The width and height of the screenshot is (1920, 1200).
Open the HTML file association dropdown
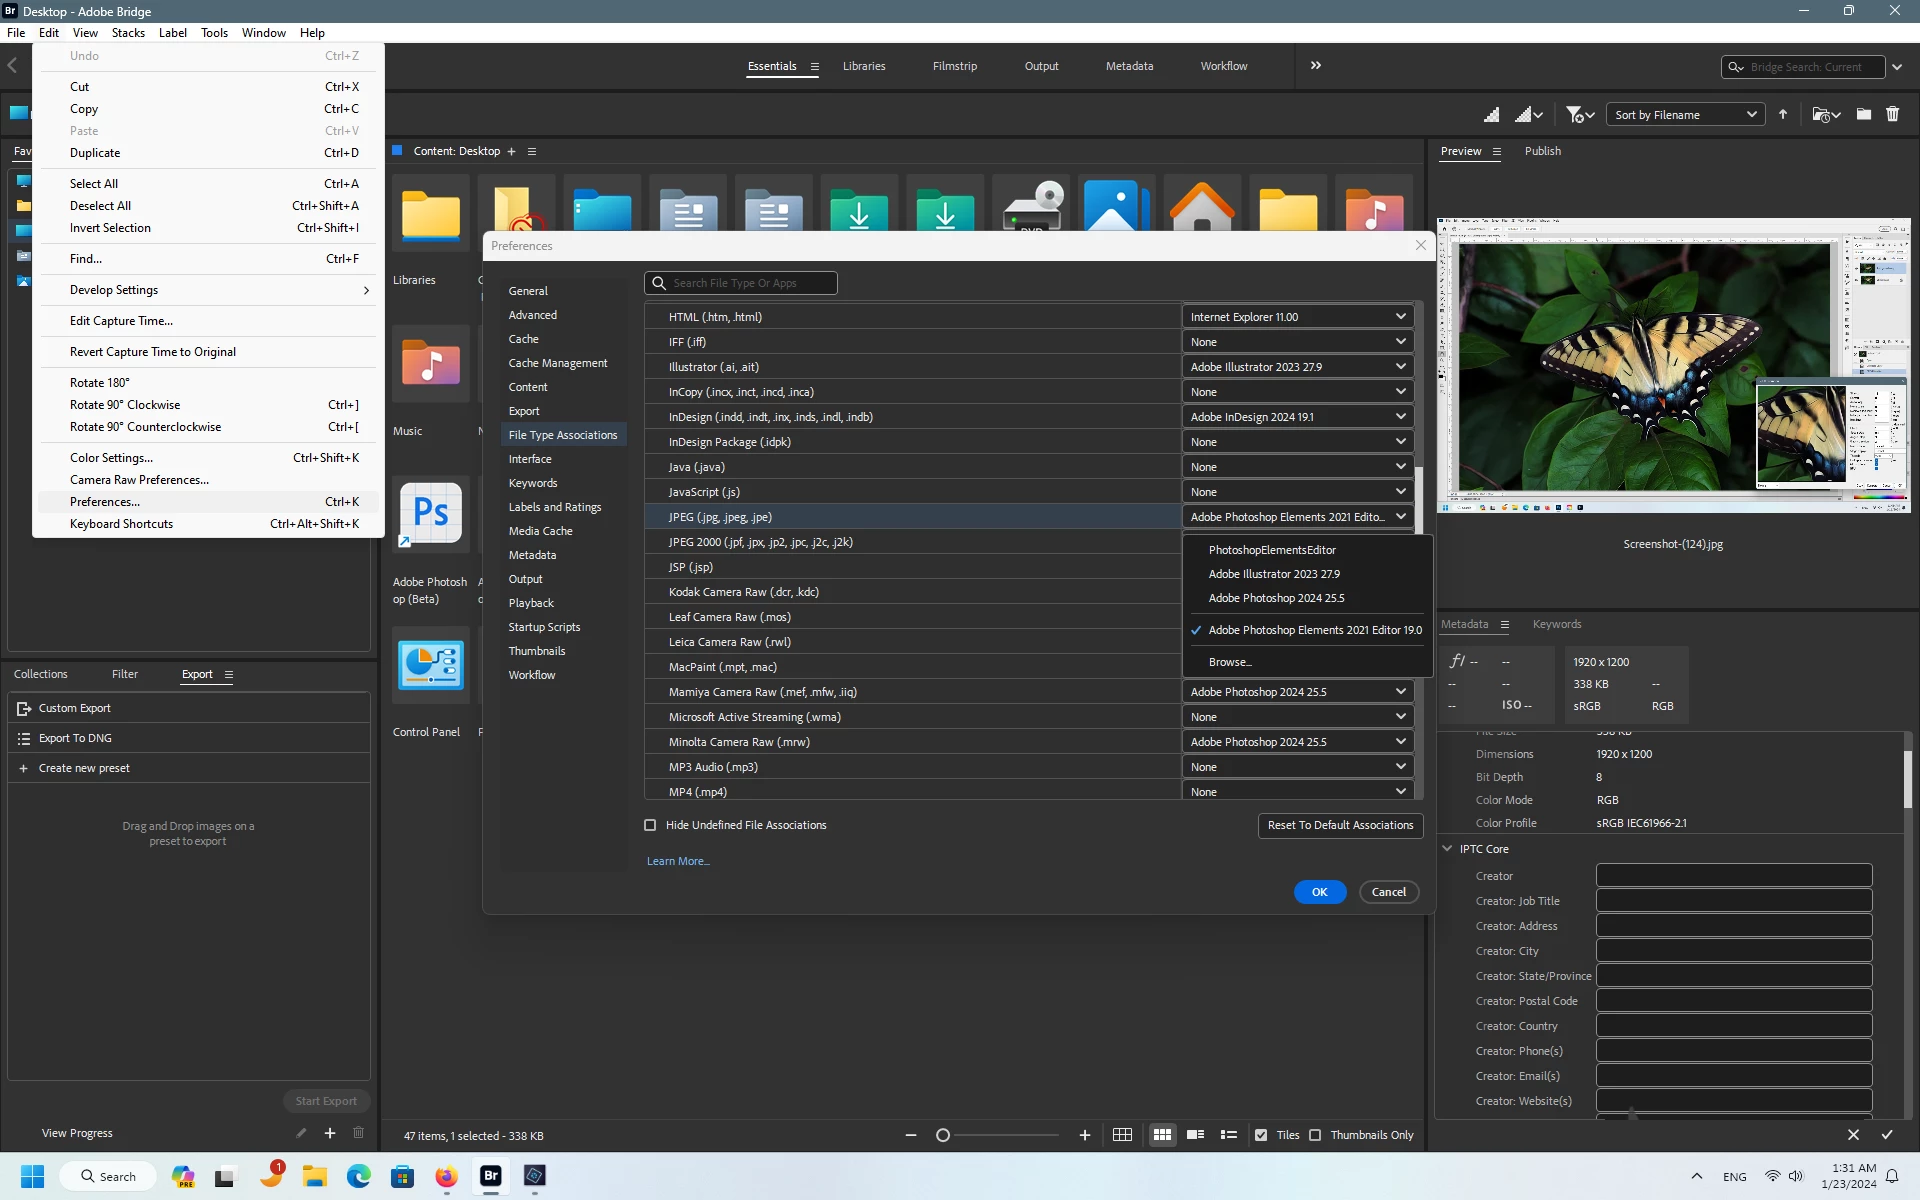[x=1297, y=317]
